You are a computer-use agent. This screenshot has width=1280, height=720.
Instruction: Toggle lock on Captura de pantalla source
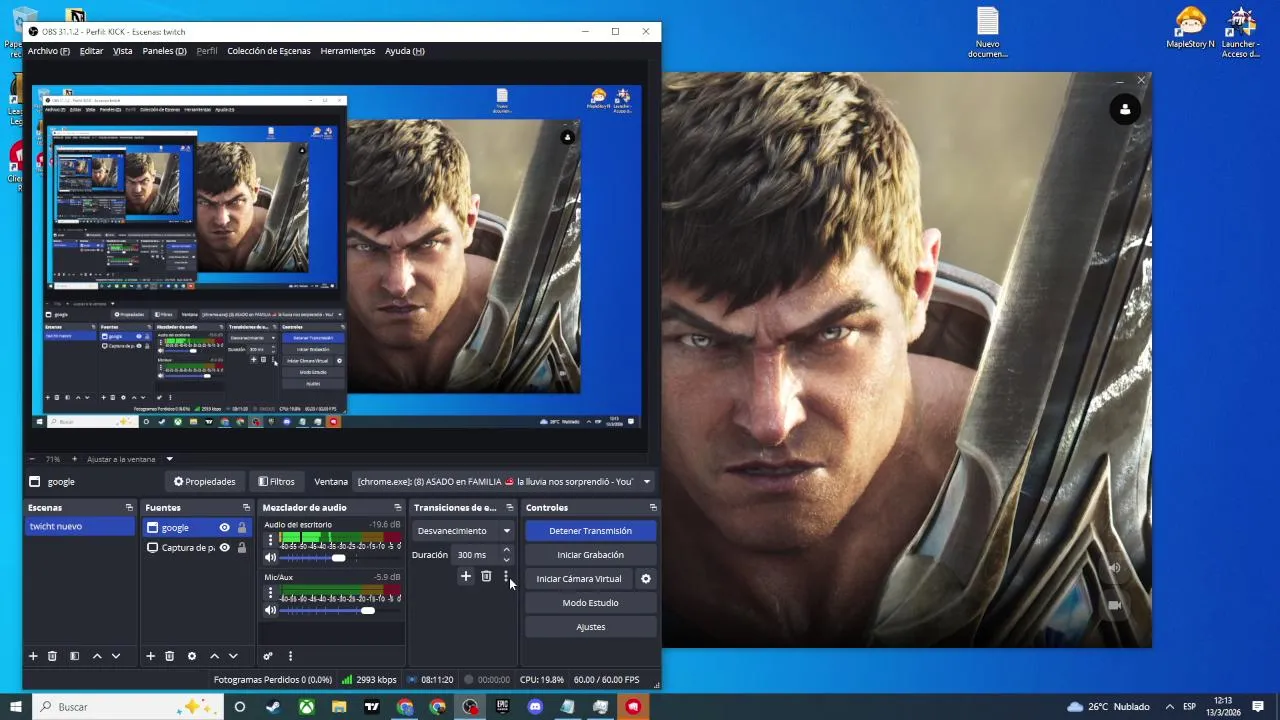[241, 547]
